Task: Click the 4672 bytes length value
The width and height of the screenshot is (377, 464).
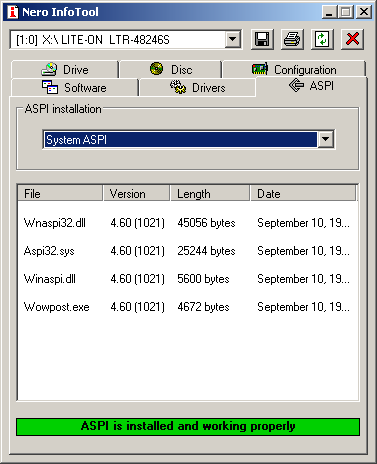Action: (x=203, y=307)
